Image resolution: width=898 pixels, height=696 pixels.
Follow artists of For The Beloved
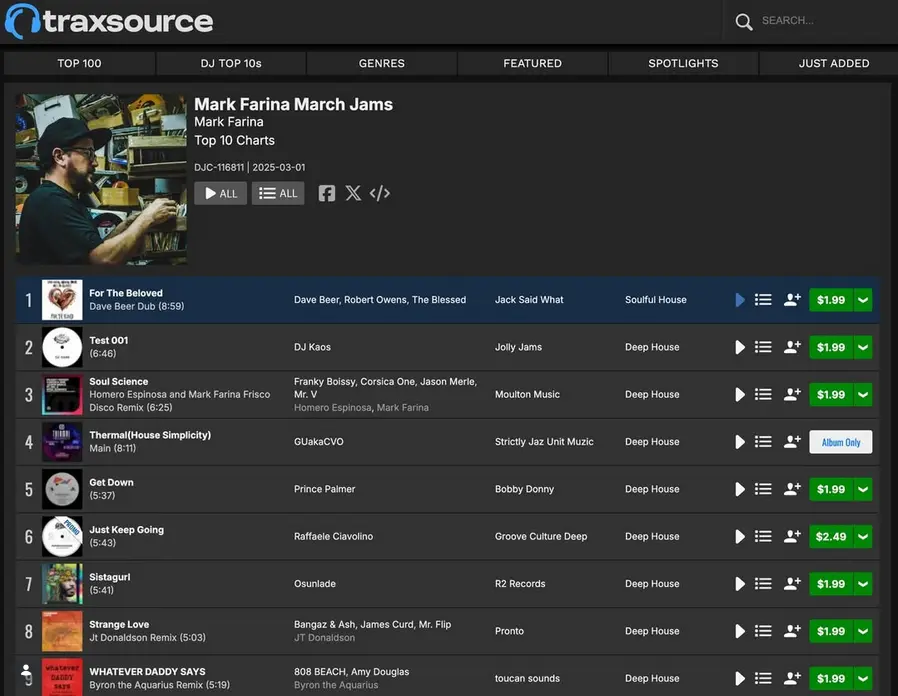(x=792, y=299)
